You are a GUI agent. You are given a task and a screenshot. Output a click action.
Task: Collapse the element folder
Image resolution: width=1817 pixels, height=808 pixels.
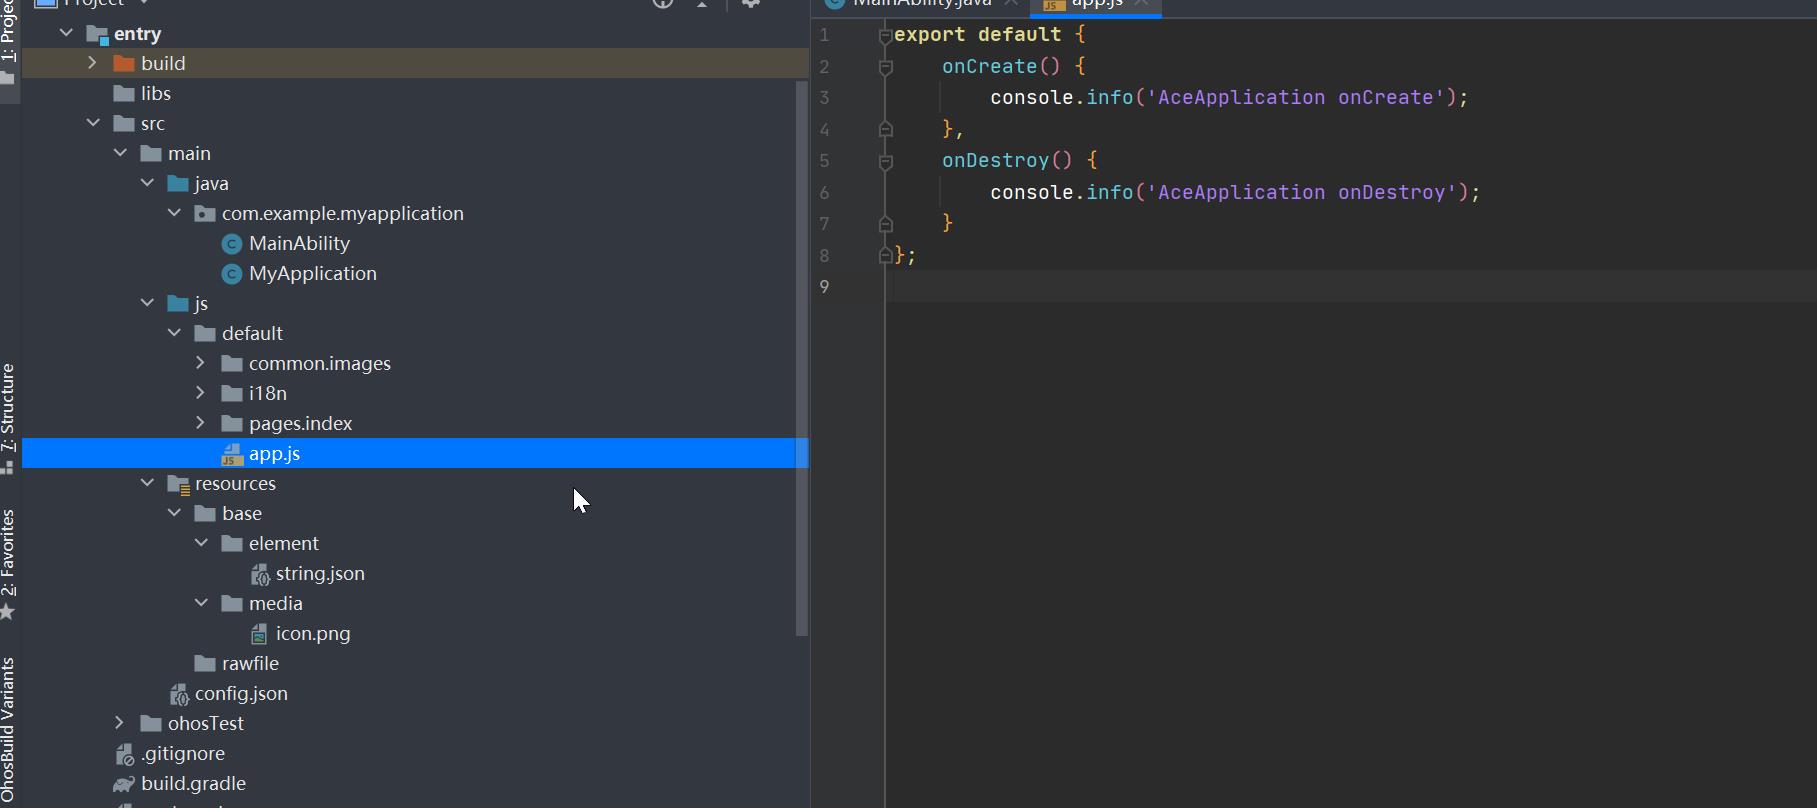pyautogui.click(x=201, y=543)
